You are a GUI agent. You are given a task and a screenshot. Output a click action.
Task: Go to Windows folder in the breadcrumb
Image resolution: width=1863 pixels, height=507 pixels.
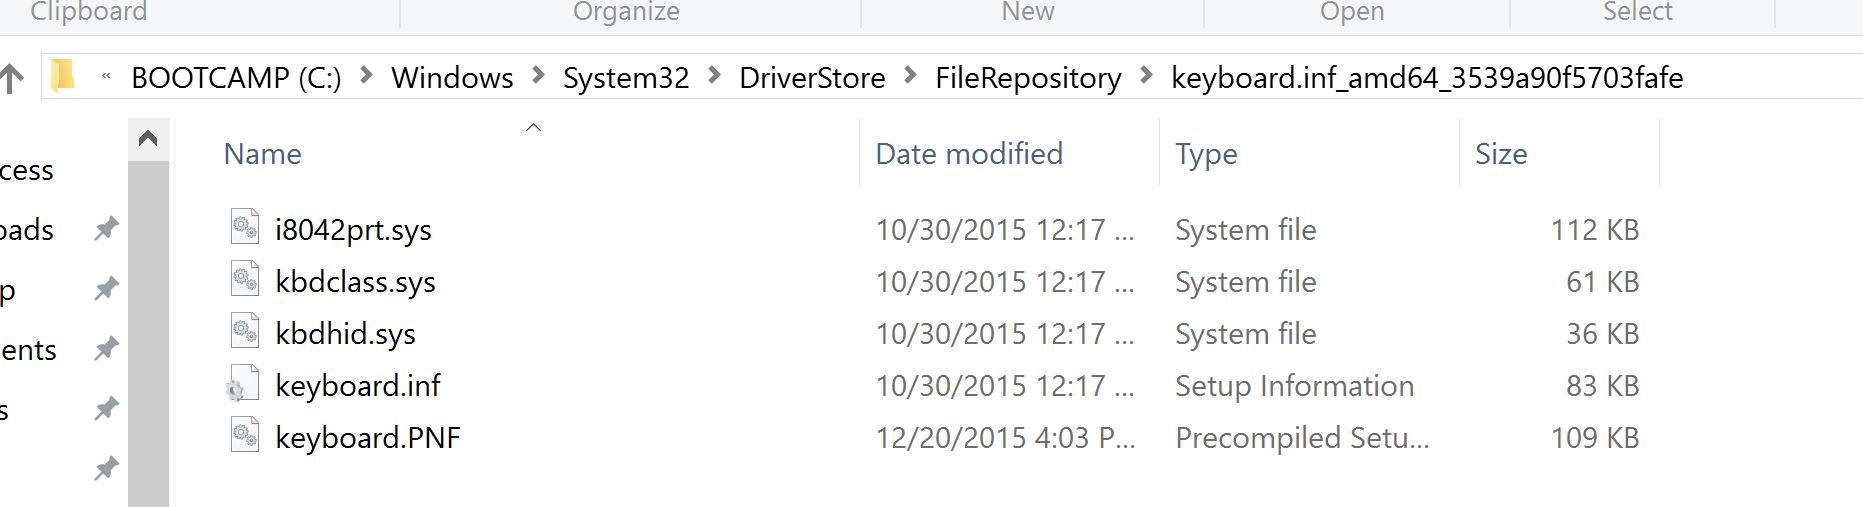[x=452, y=78]
